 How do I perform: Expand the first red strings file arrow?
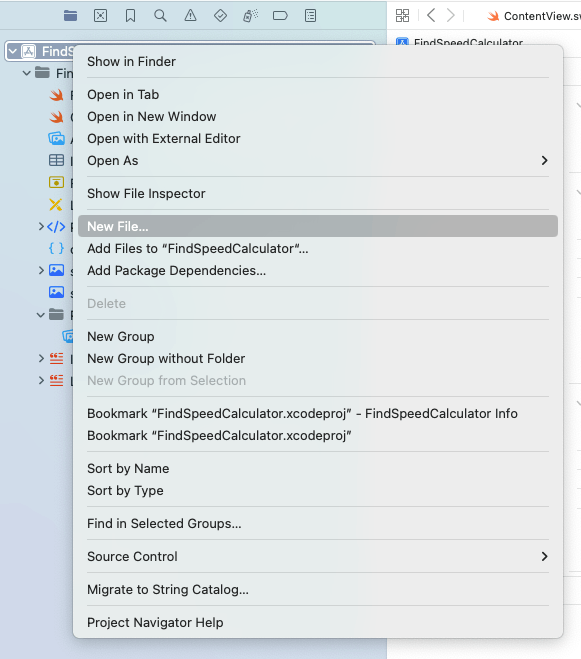point(41,358)
